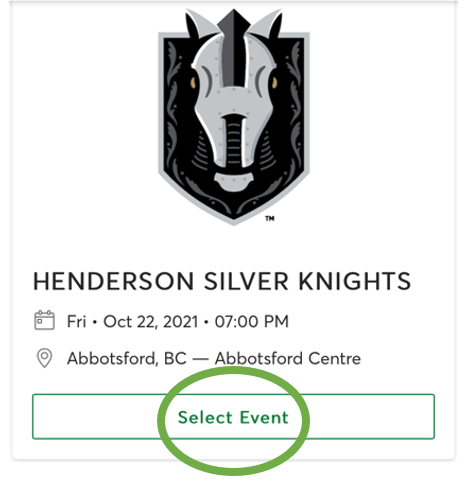Click the 07:00 PM start time

pyautogui.click(x=252, y=322)
